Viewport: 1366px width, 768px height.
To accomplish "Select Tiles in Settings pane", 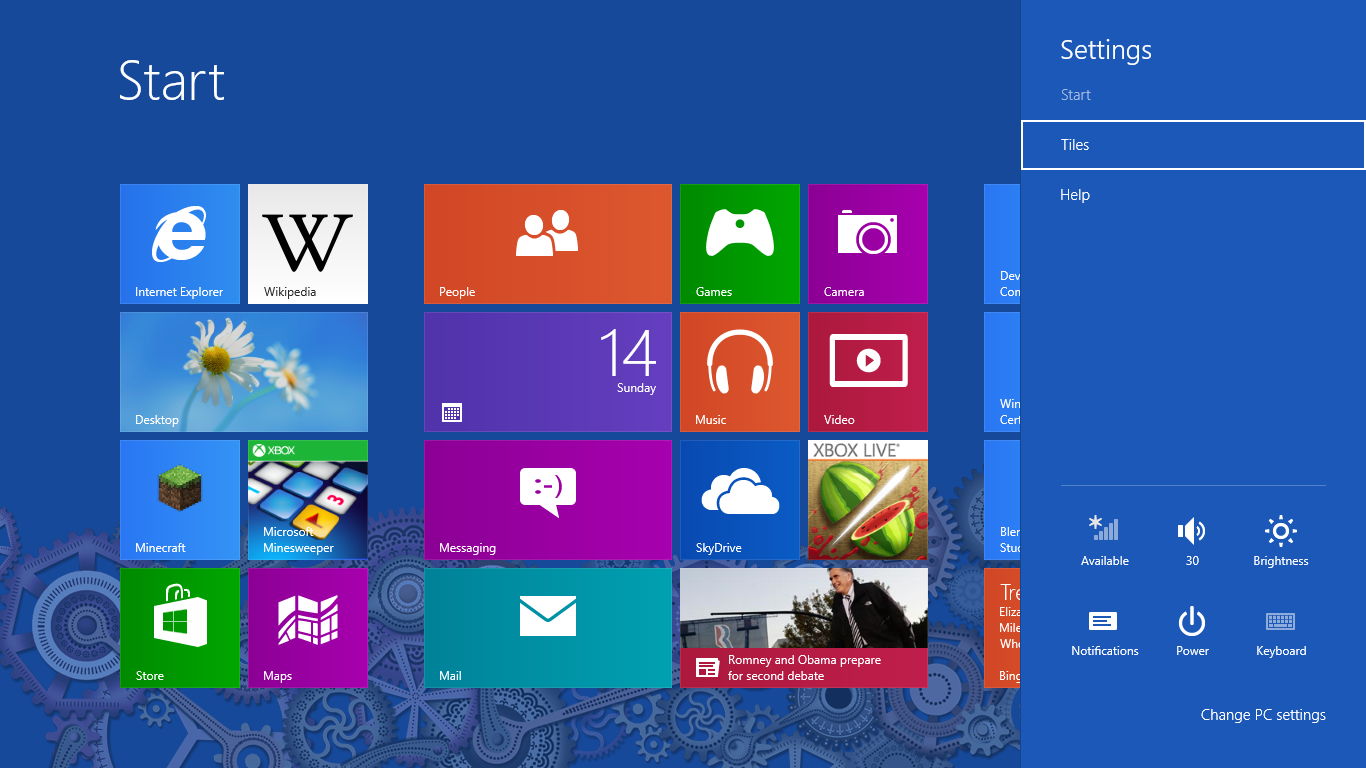I will pyautogui.click(x=1193, y=145).
